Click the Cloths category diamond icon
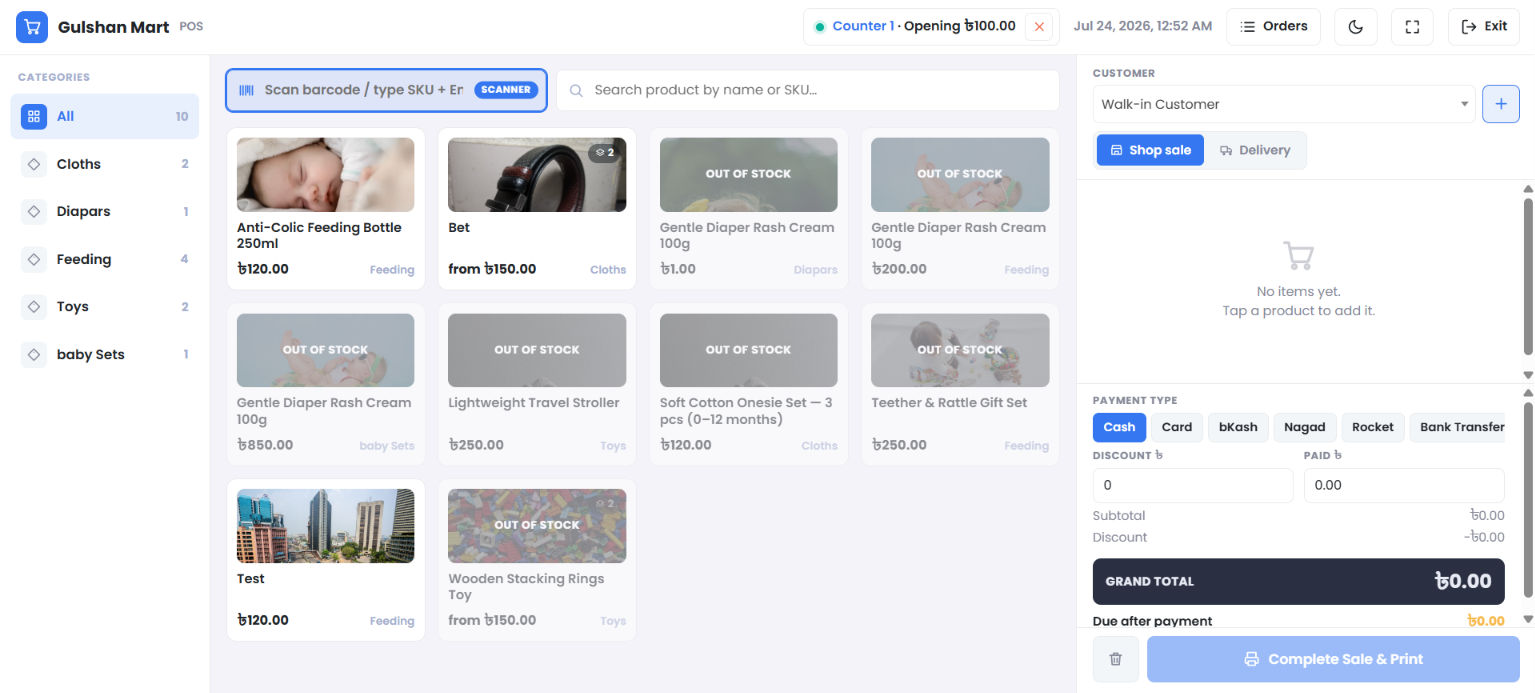This screenshot has height=693, width=1535. pyautogui.click(x=34, y=164)
